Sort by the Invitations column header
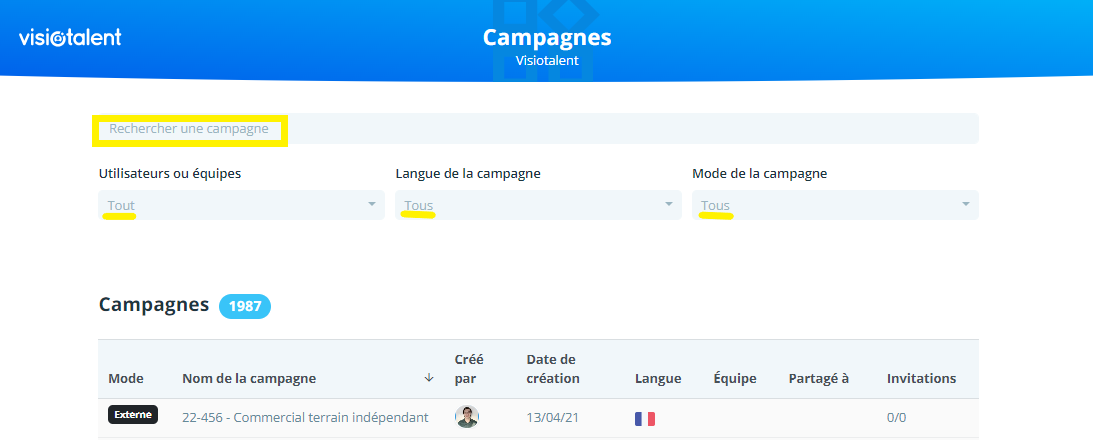 pos(921,379)
